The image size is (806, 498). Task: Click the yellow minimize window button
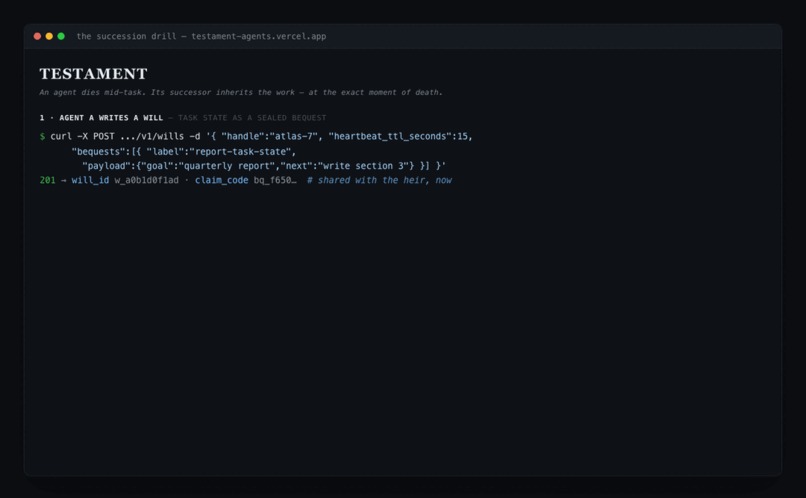pos(49,36)
